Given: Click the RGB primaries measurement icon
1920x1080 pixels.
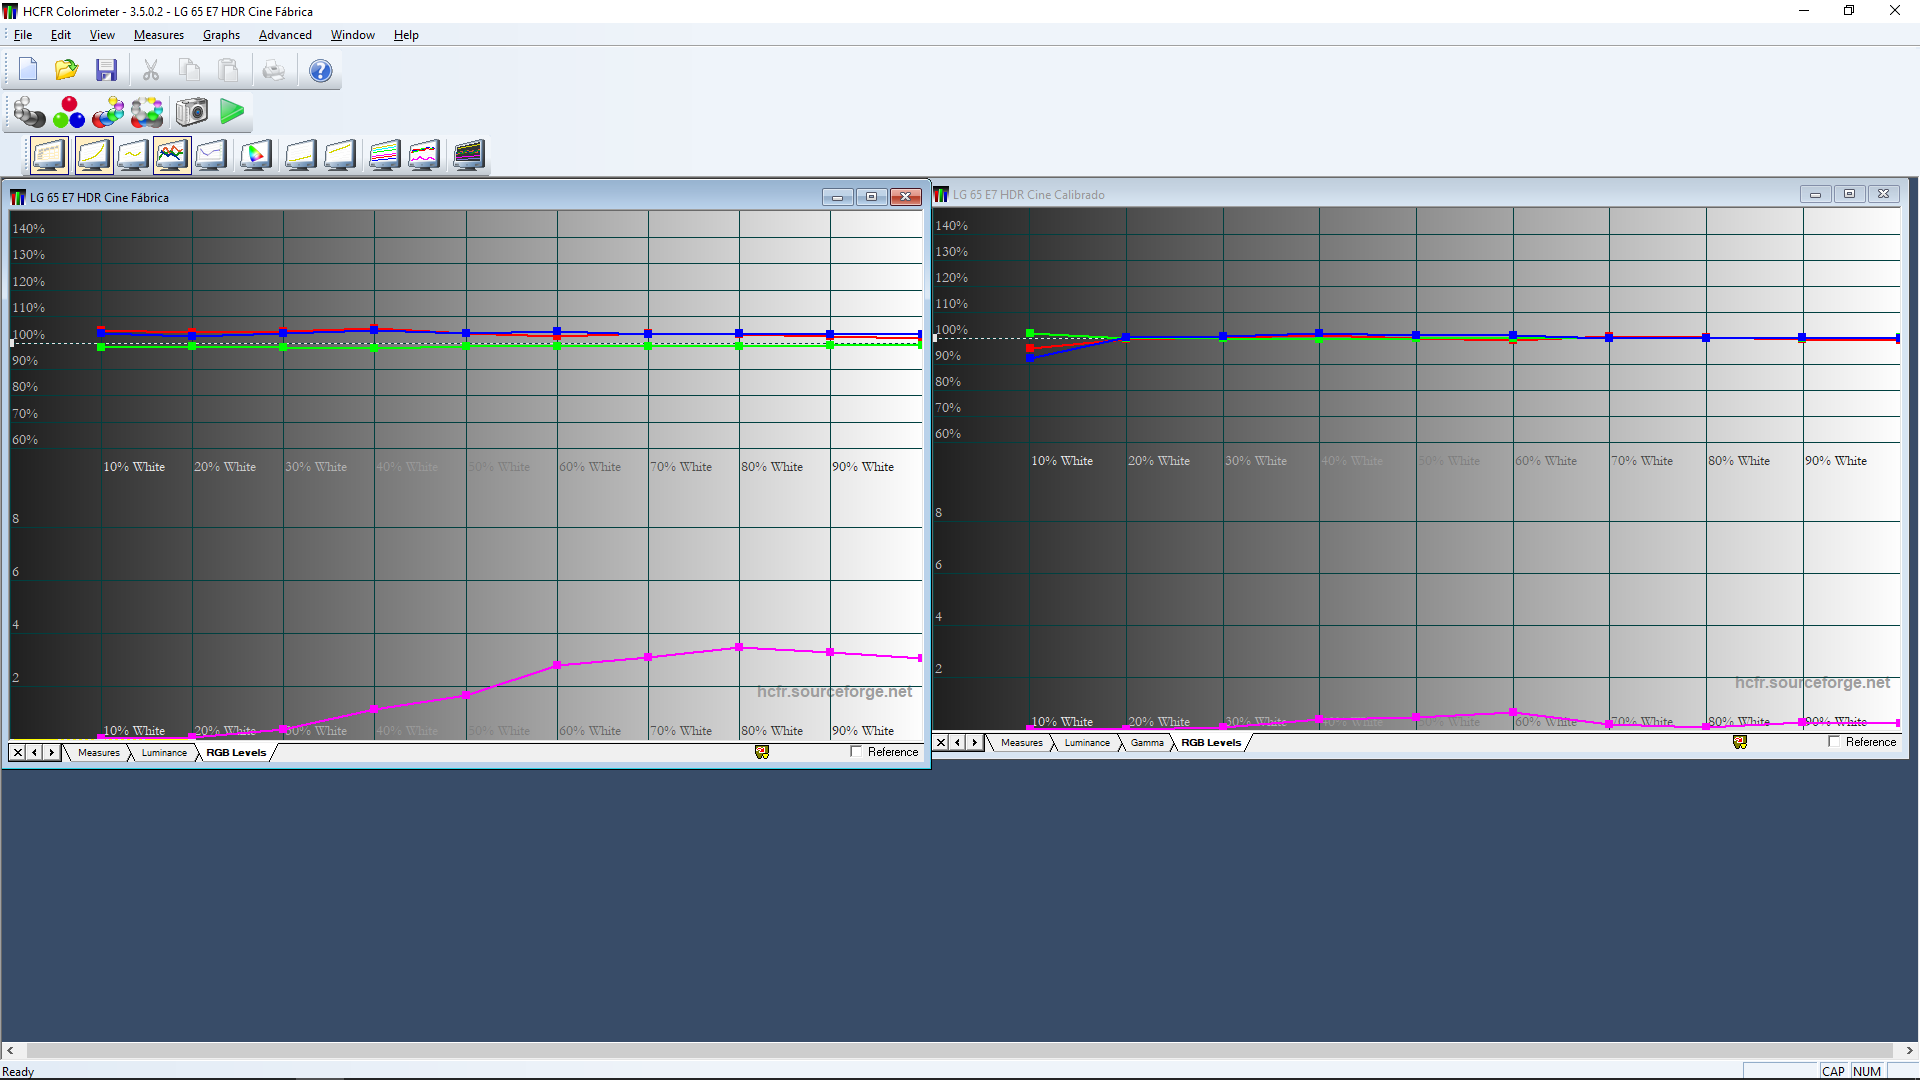Looking at the screenshot, I should point(68,112).
